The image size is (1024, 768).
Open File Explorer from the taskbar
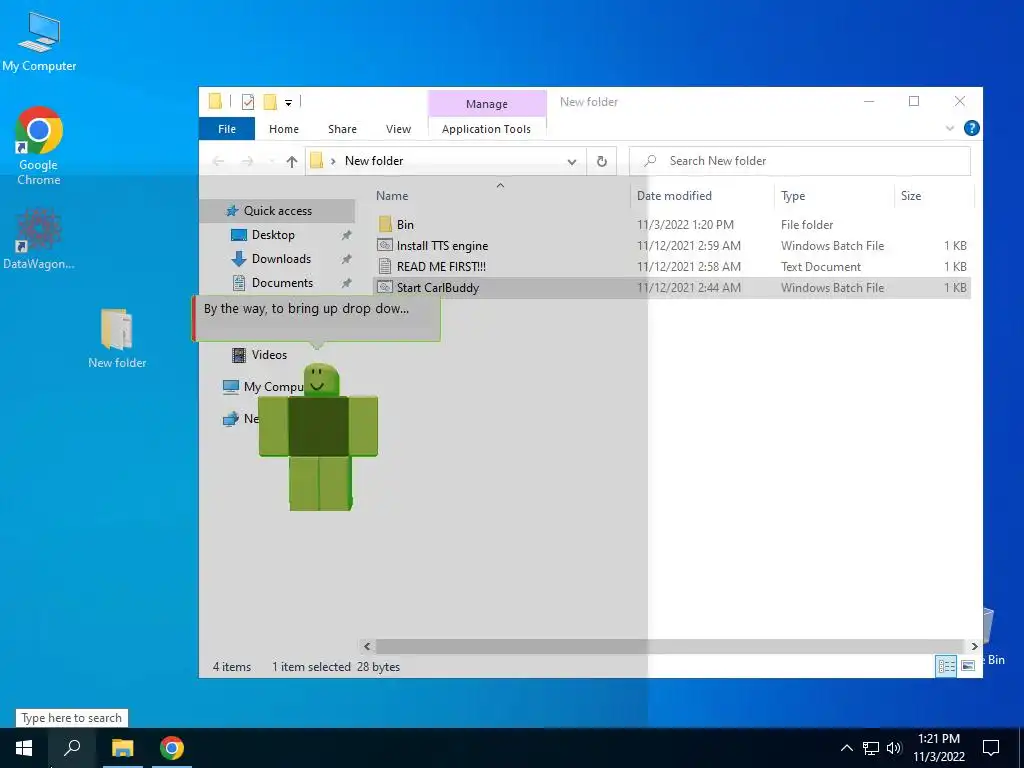point(122,748)
